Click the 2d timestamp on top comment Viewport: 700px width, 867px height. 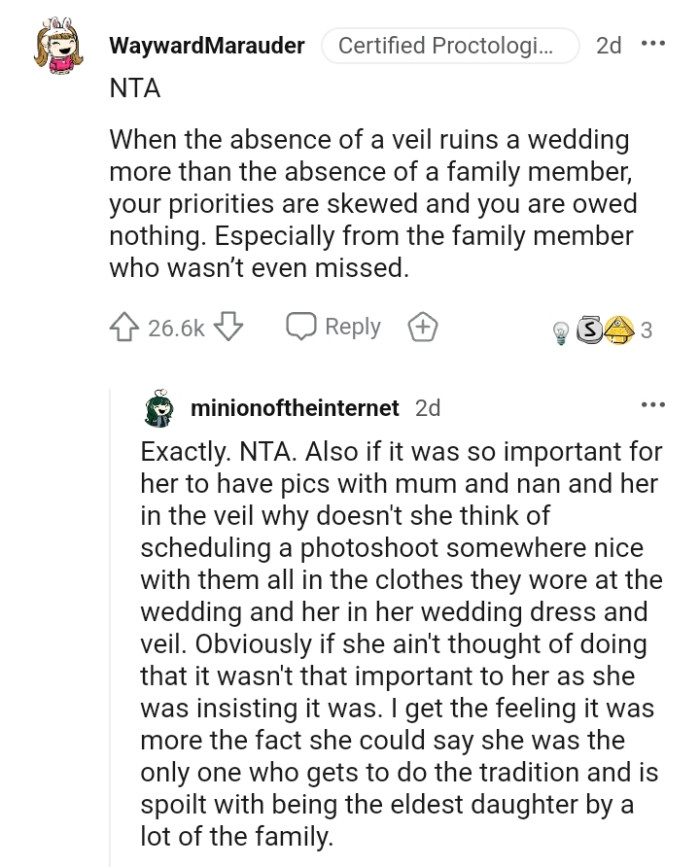click(x=608, y=45)
